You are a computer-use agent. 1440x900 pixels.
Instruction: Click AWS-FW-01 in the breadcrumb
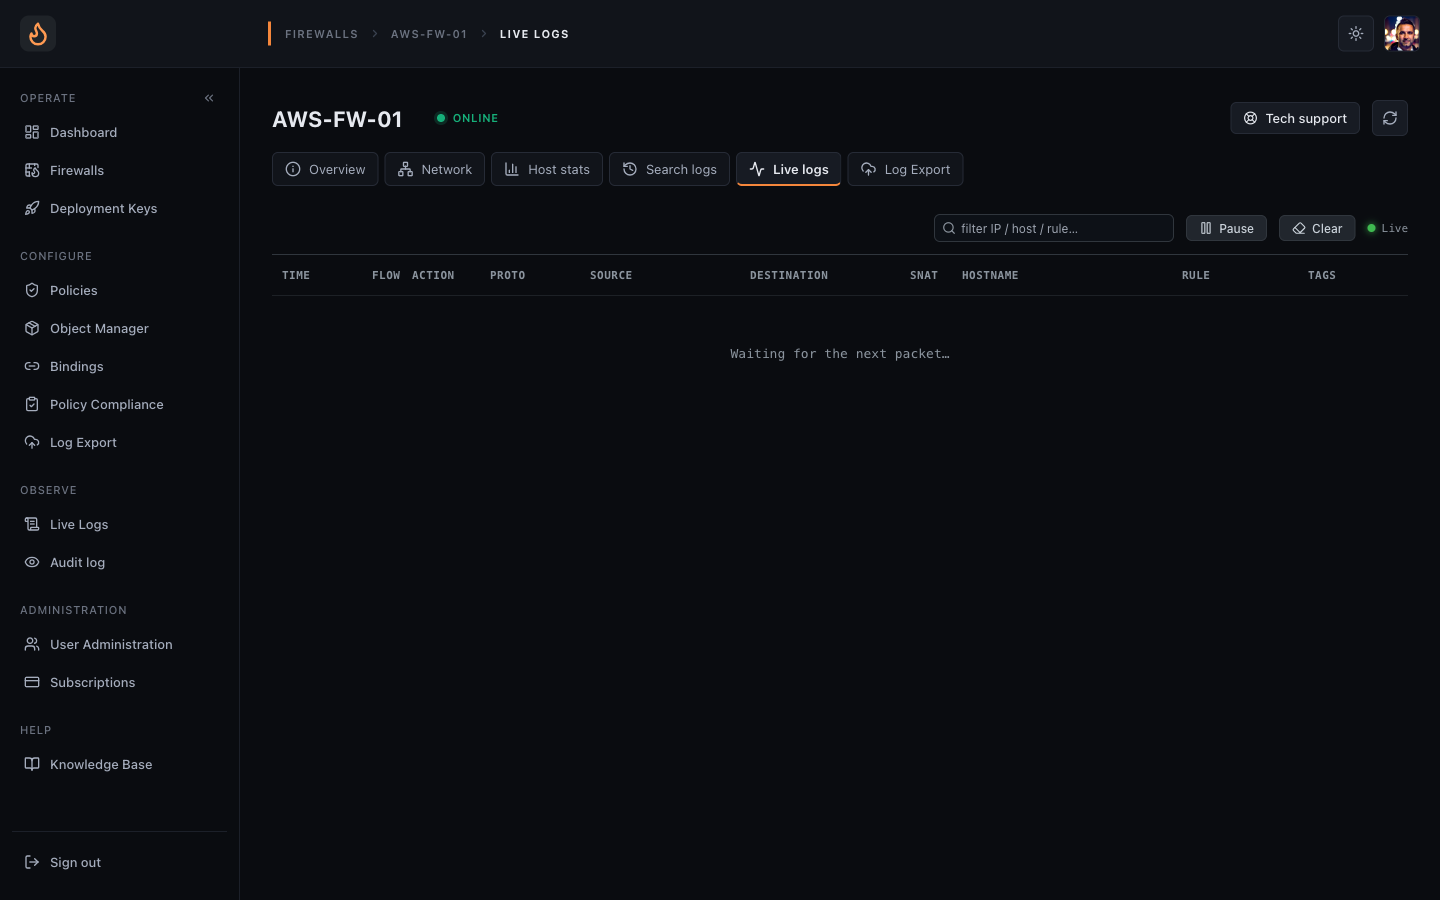429,34
